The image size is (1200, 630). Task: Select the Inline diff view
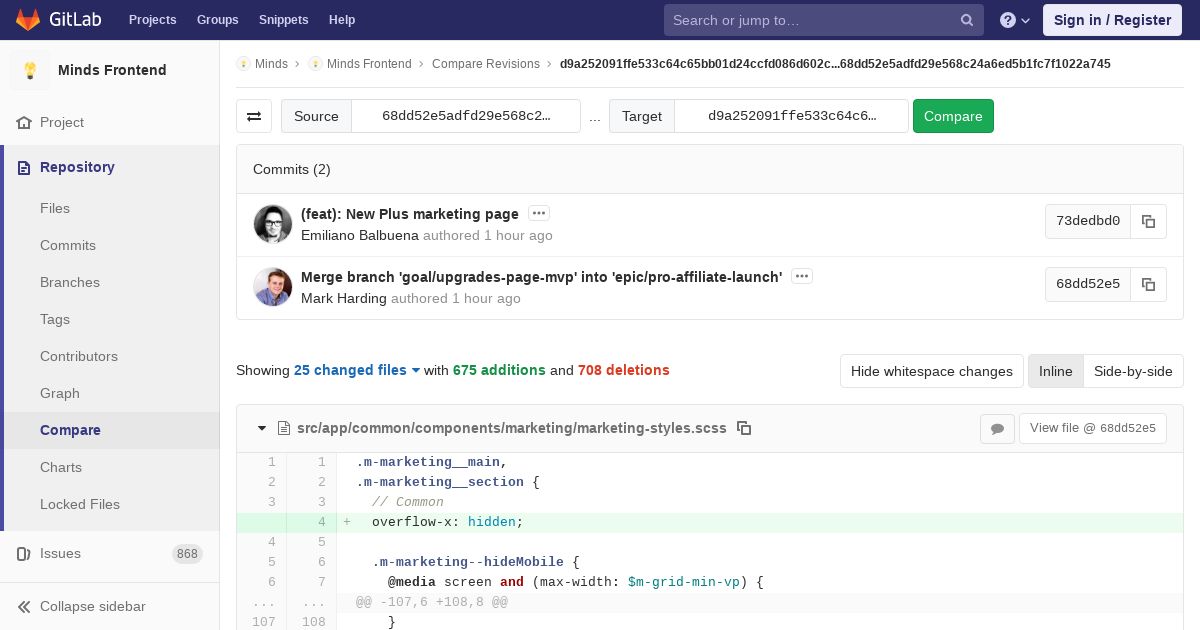point(1055,371)
